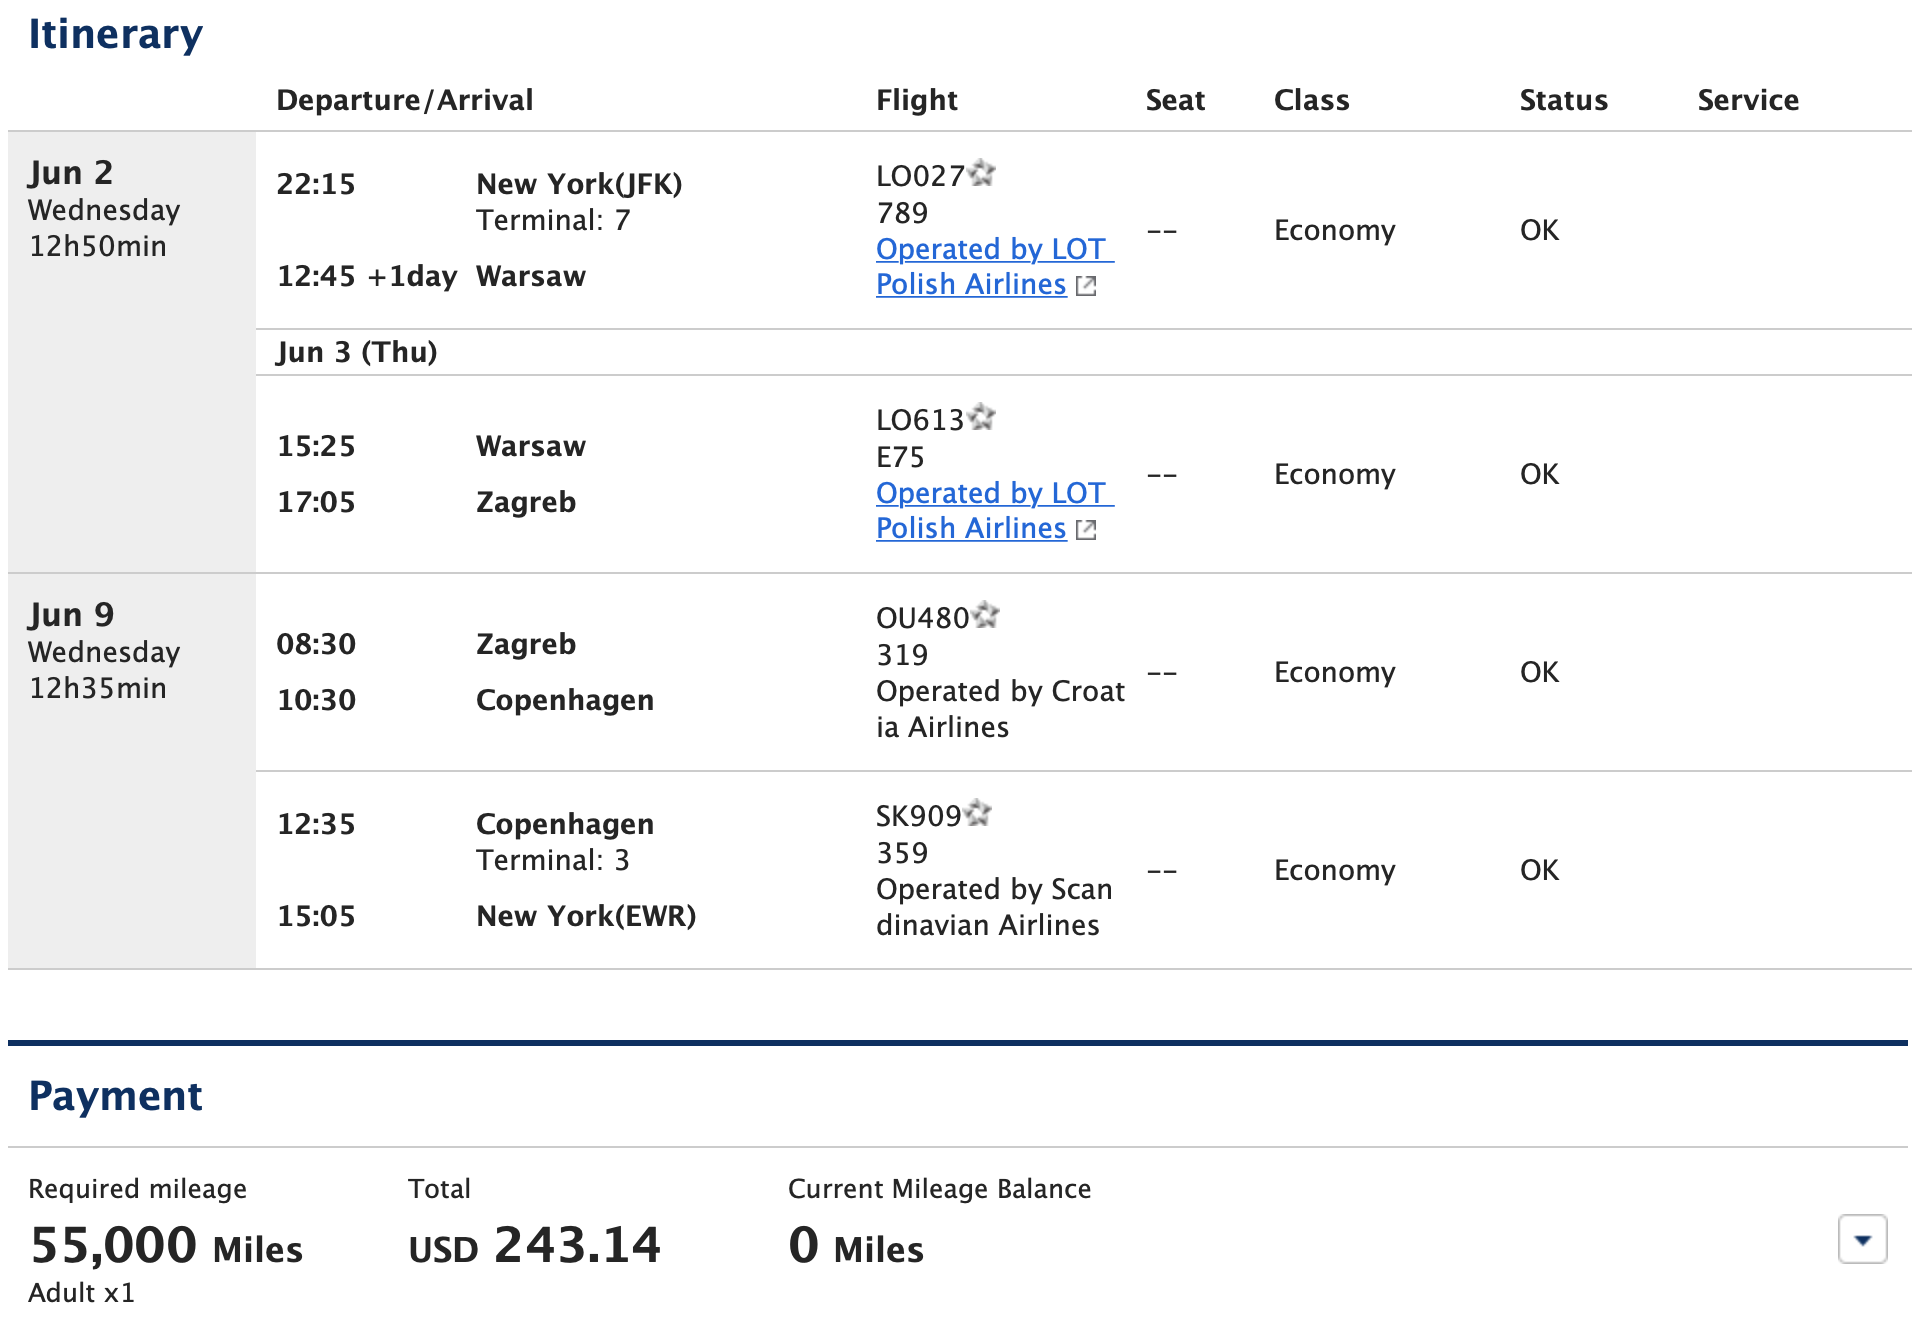Screen dimensions: 1916x1320
Task: Click the external link icon after first LOT link
Action: pyautogui.click(x=1086, y=286)
